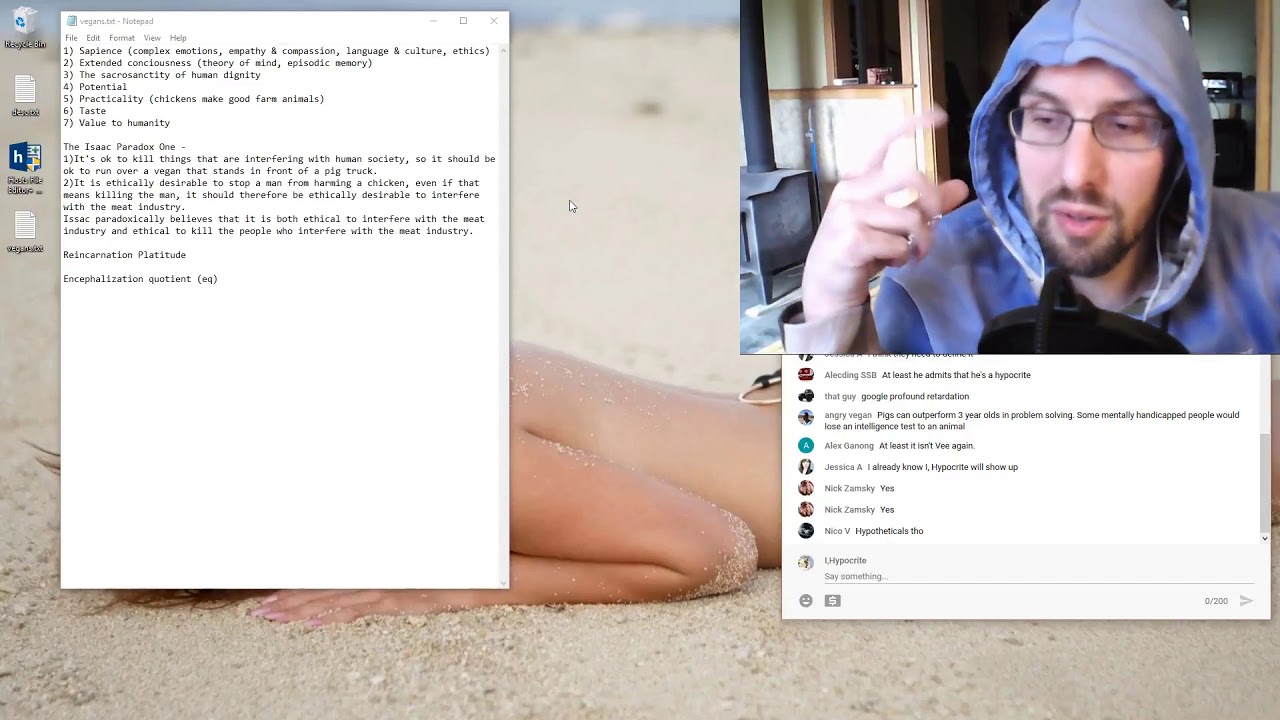Click that guy's chat avatar
Viewport: 1280px width, 720px height.
point(806,396)
